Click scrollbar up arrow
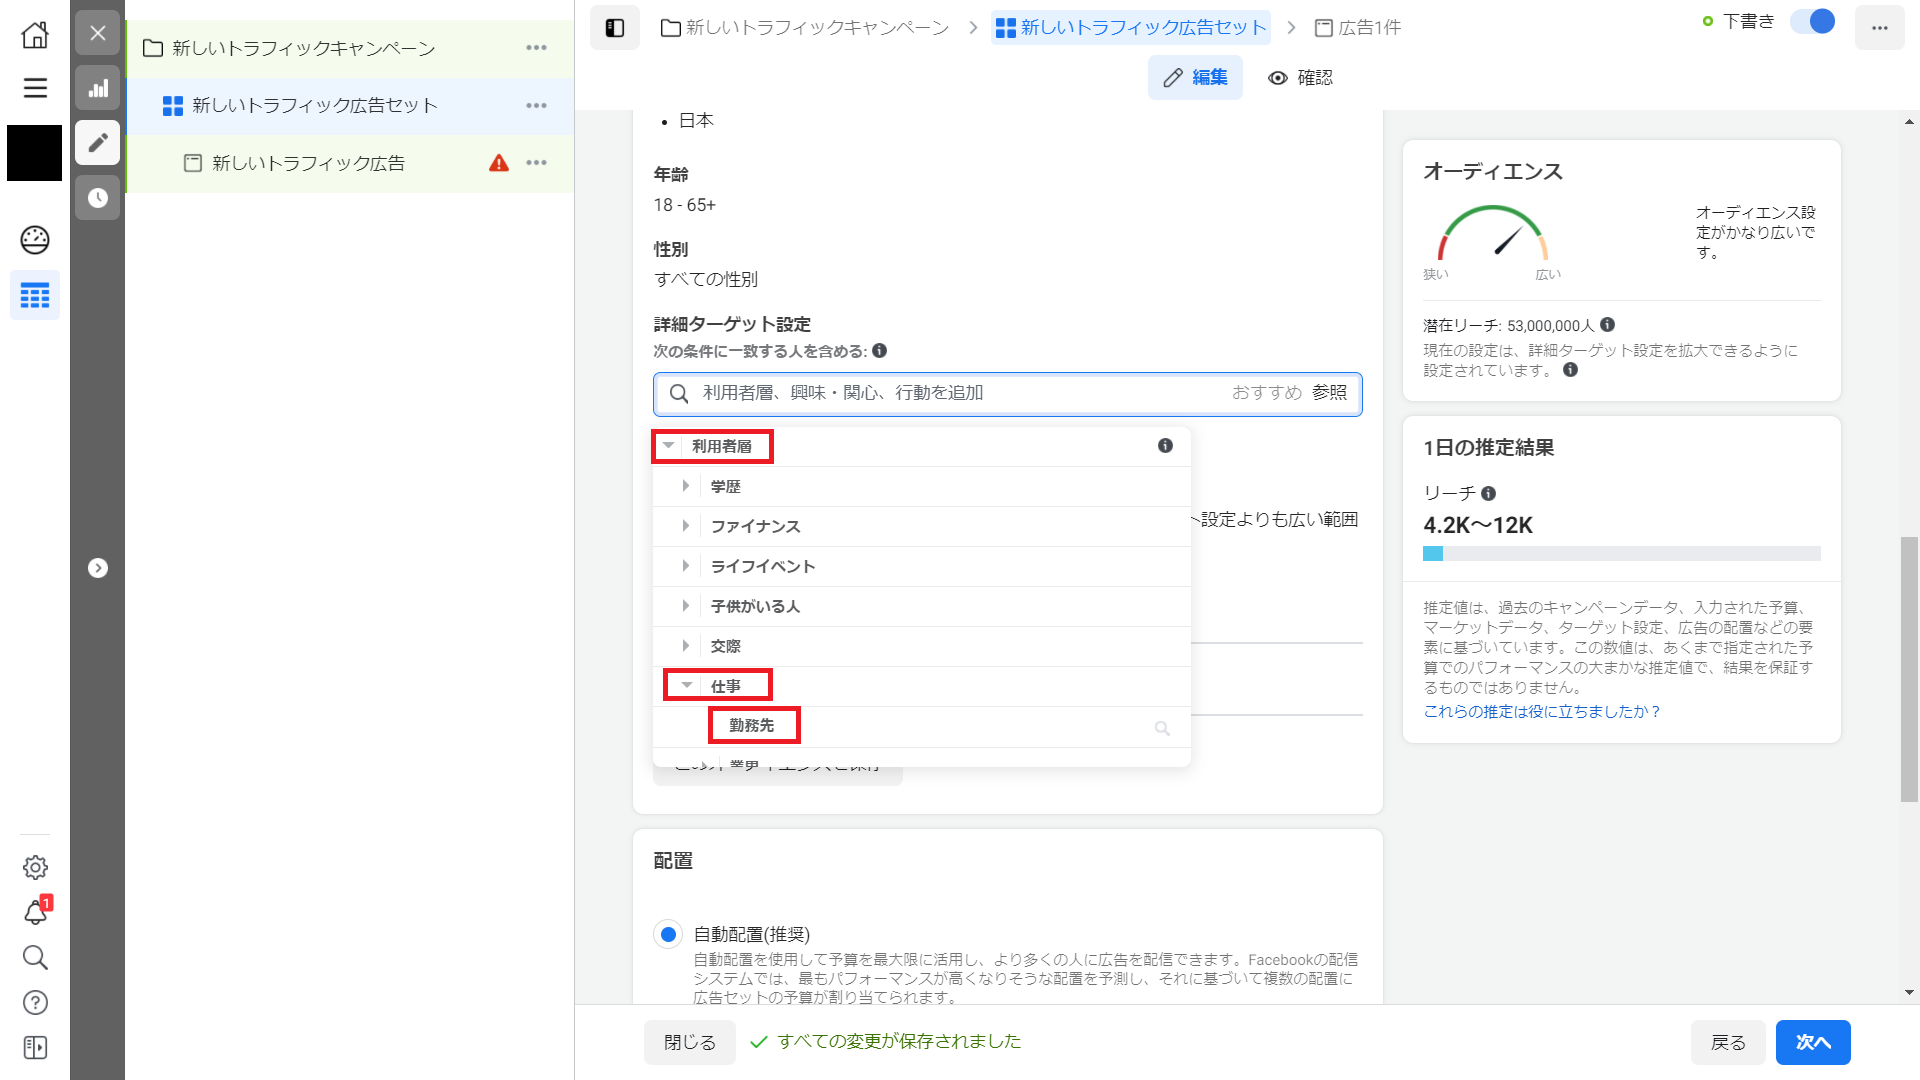This screenshot has height=1080, width=1920. [1910, 122]
